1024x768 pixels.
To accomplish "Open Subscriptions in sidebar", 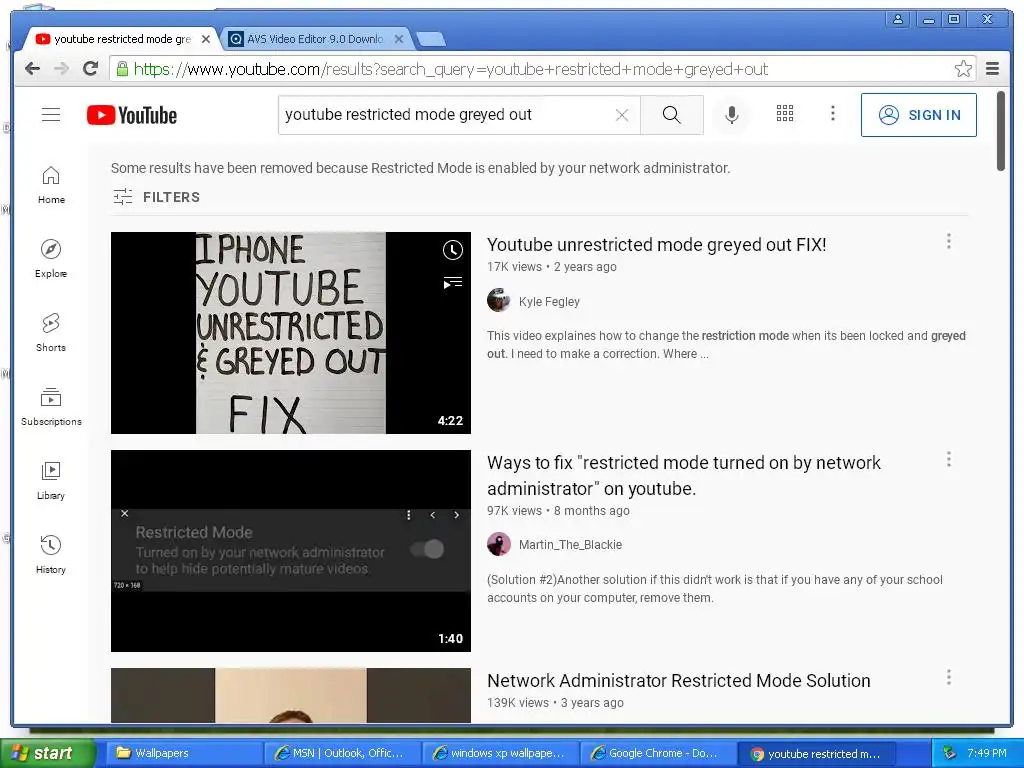I will click(x=51, y=407).
